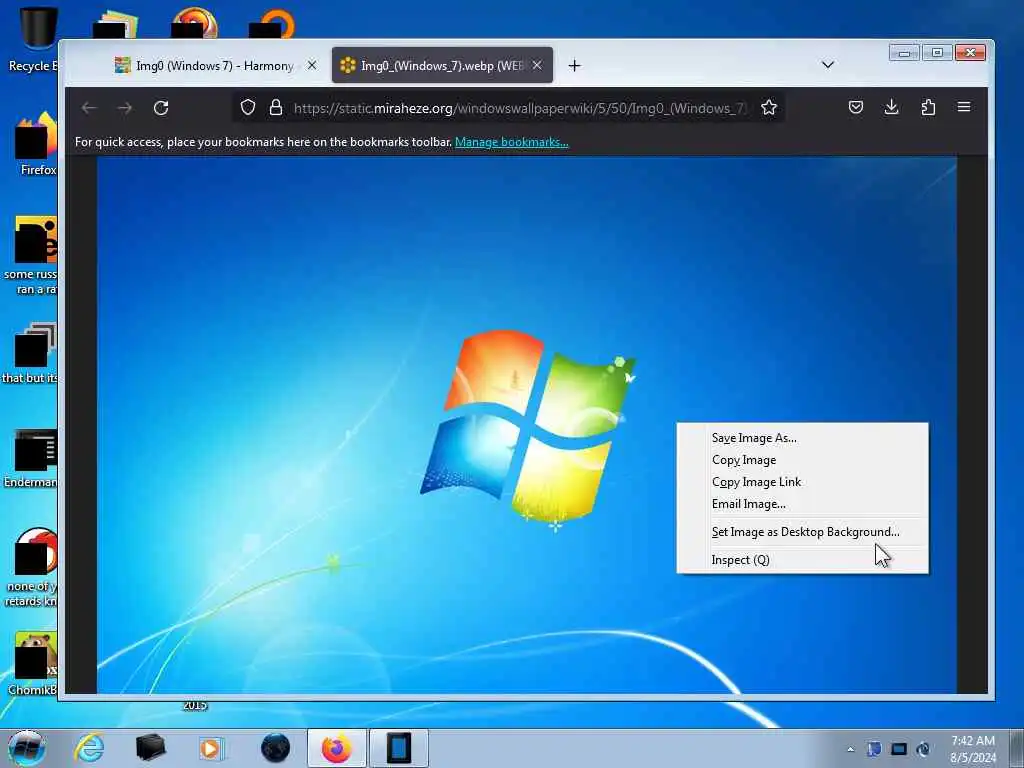Open the tracking protection shield icon

point(248,107)
